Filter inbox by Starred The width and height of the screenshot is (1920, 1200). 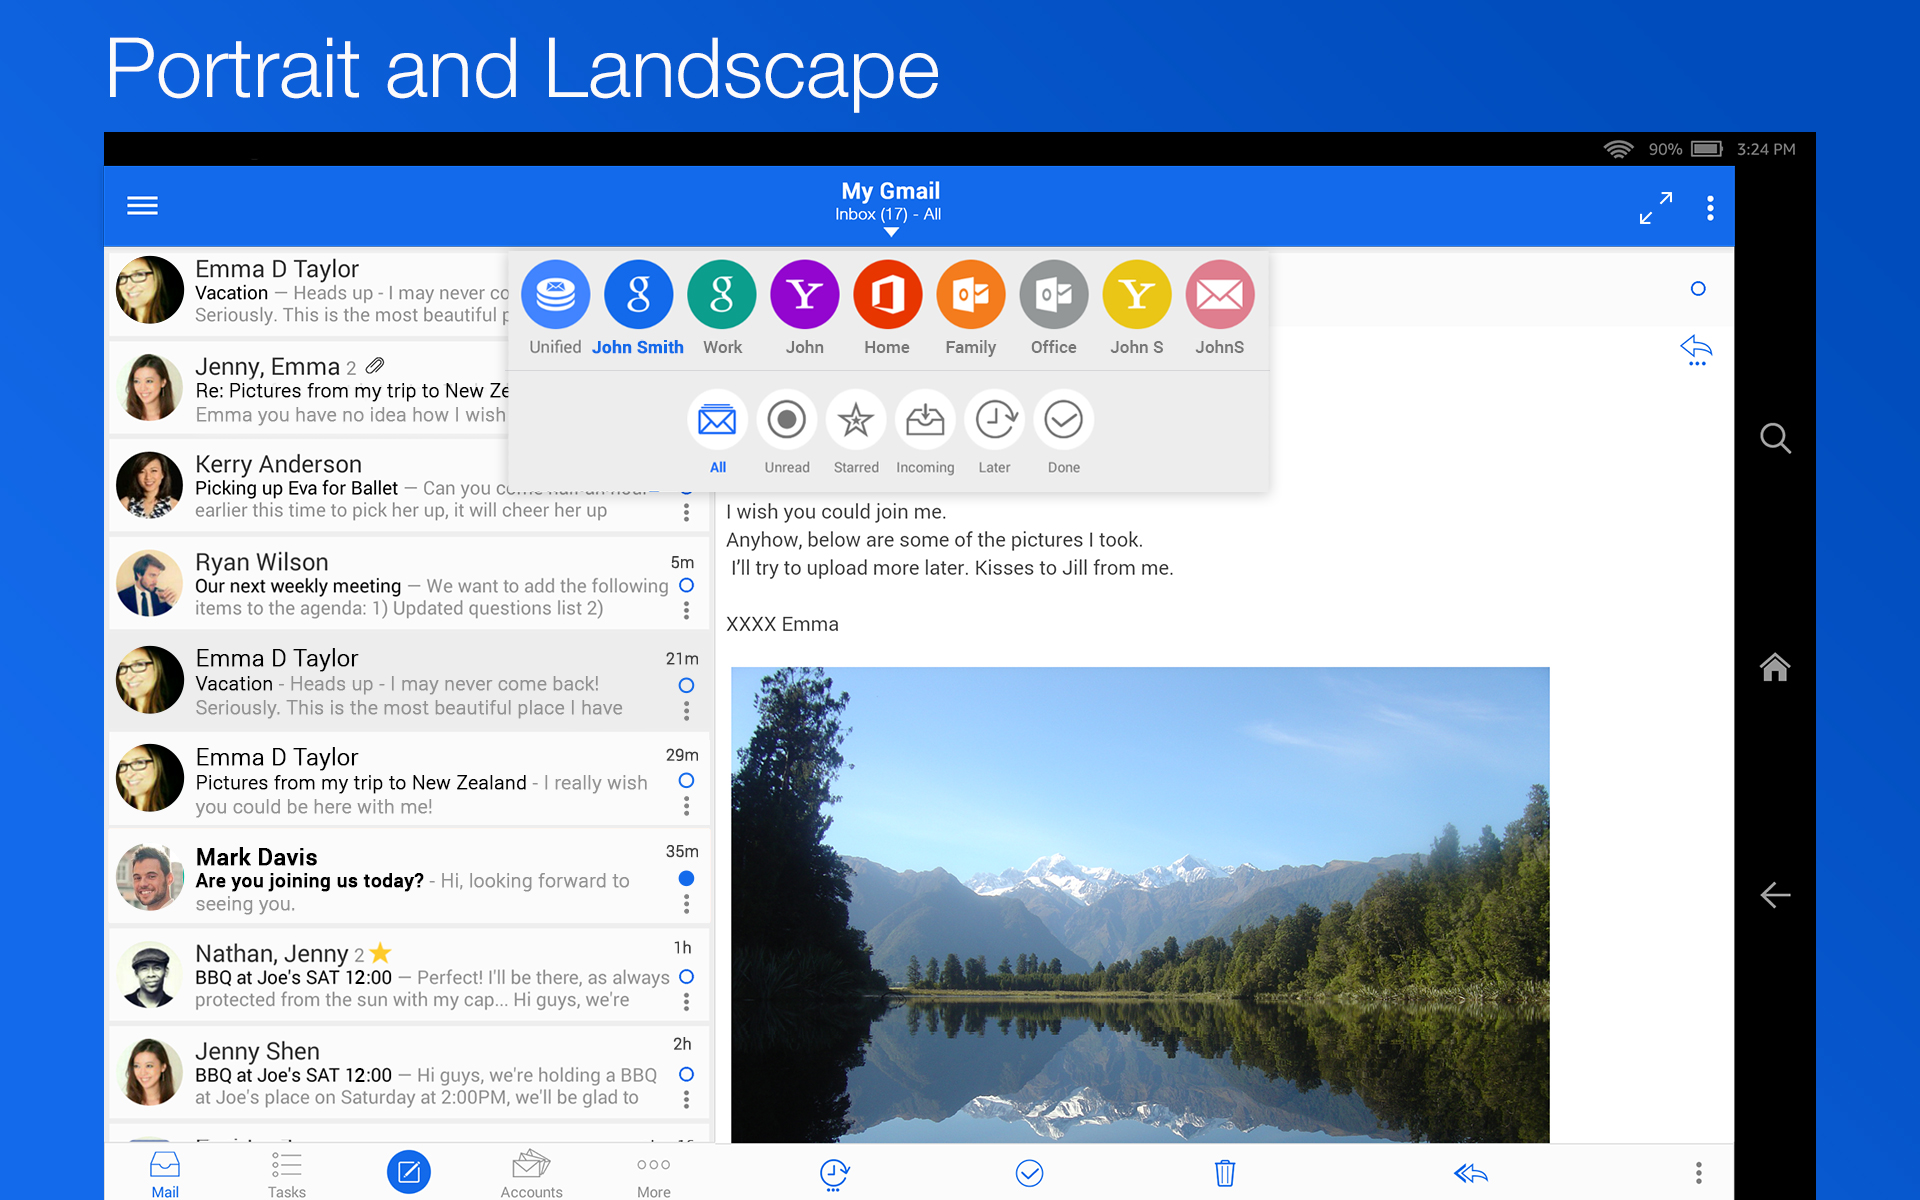[x=856, y=421]
